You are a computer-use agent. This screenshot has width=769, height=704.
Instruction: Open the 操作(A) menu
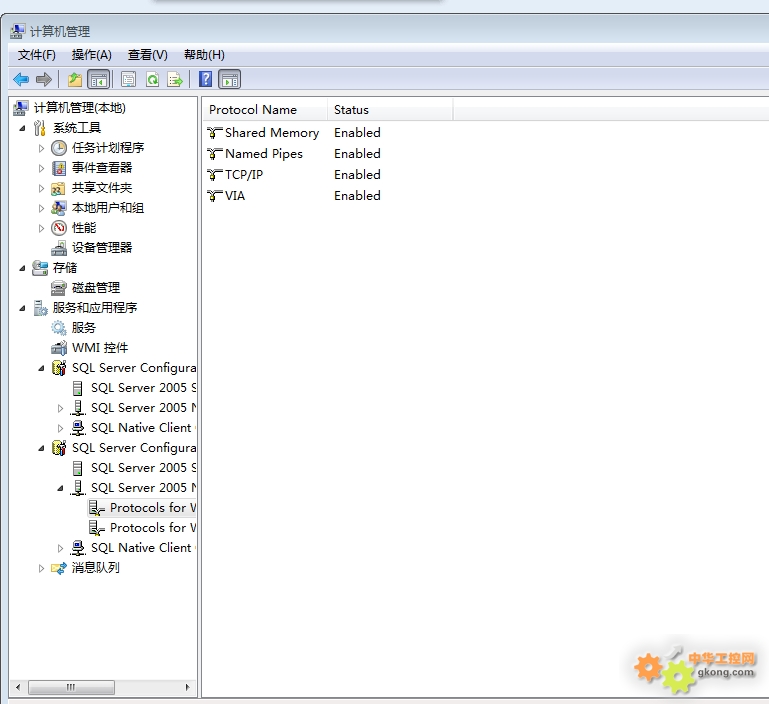(x=92, y=54)
